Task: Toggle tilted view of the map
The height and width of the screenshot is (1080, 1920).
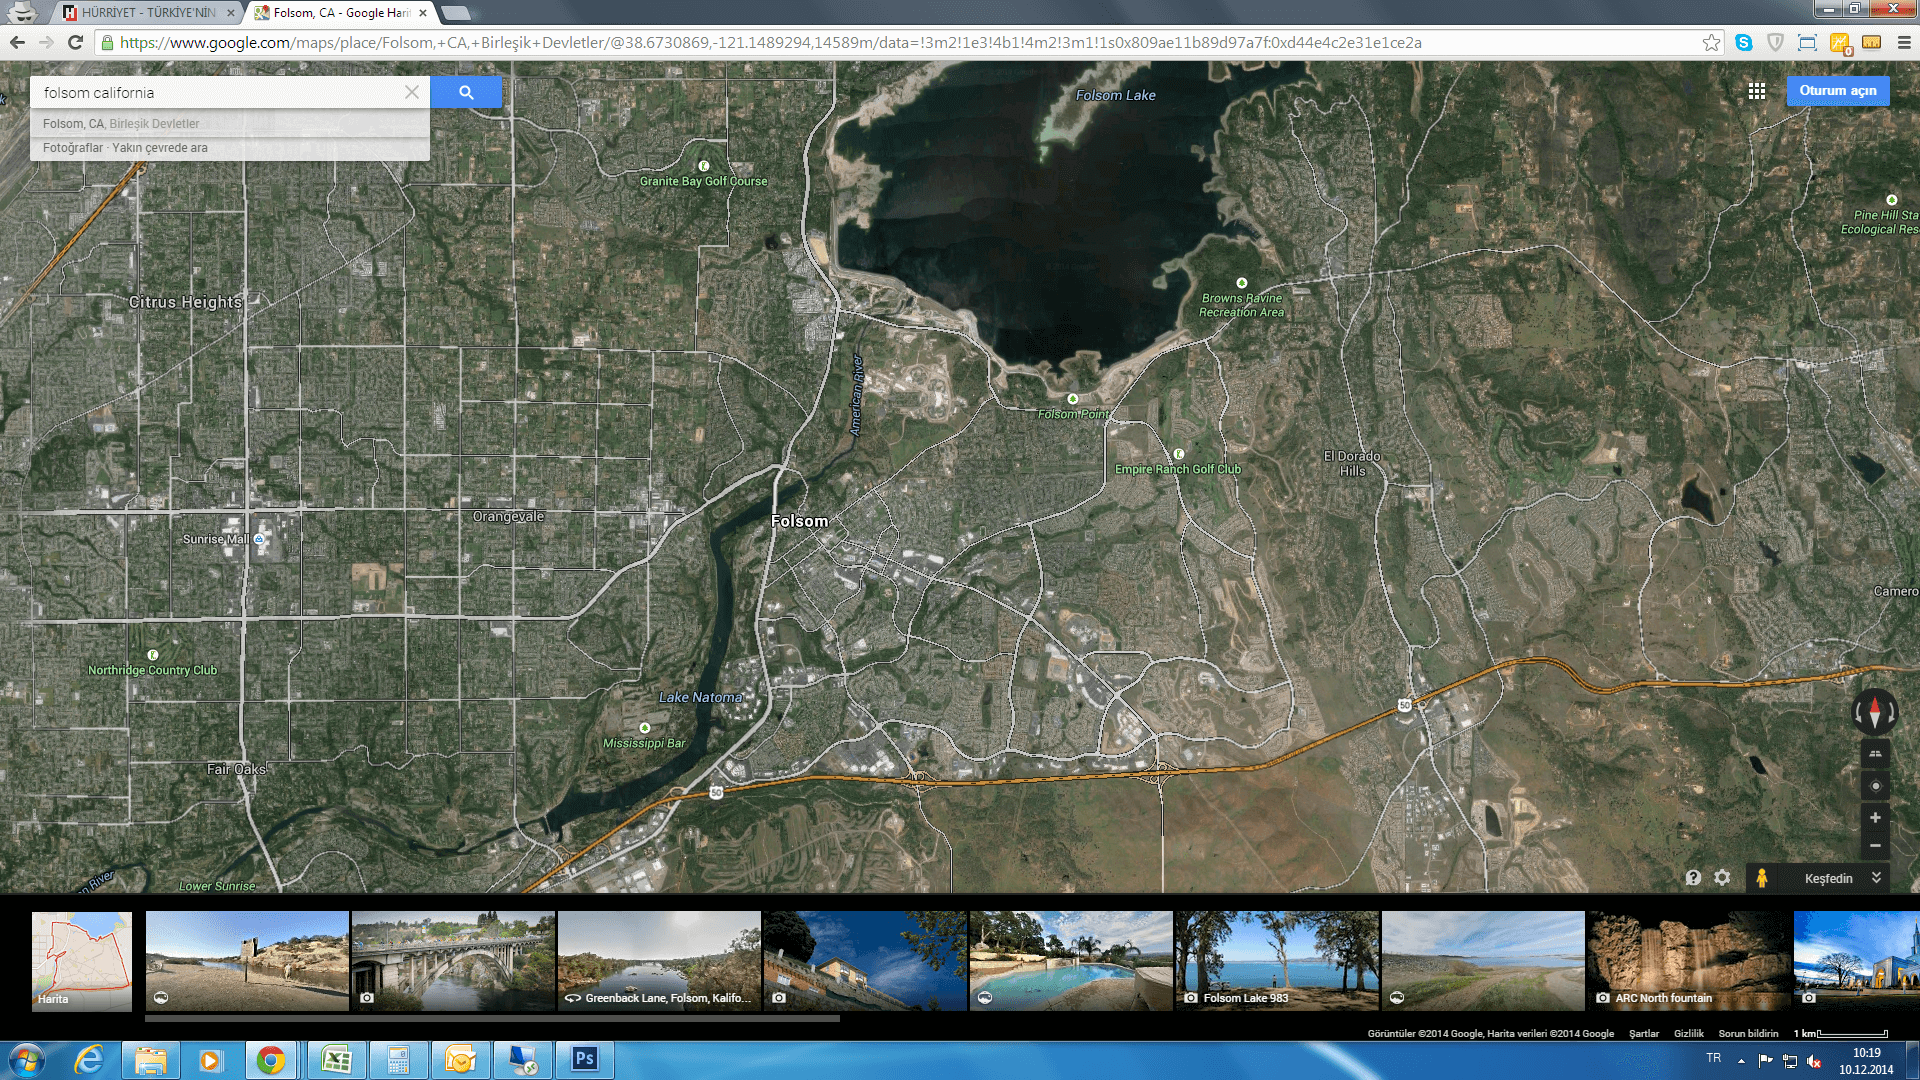Action: [x=1875, y=754]
